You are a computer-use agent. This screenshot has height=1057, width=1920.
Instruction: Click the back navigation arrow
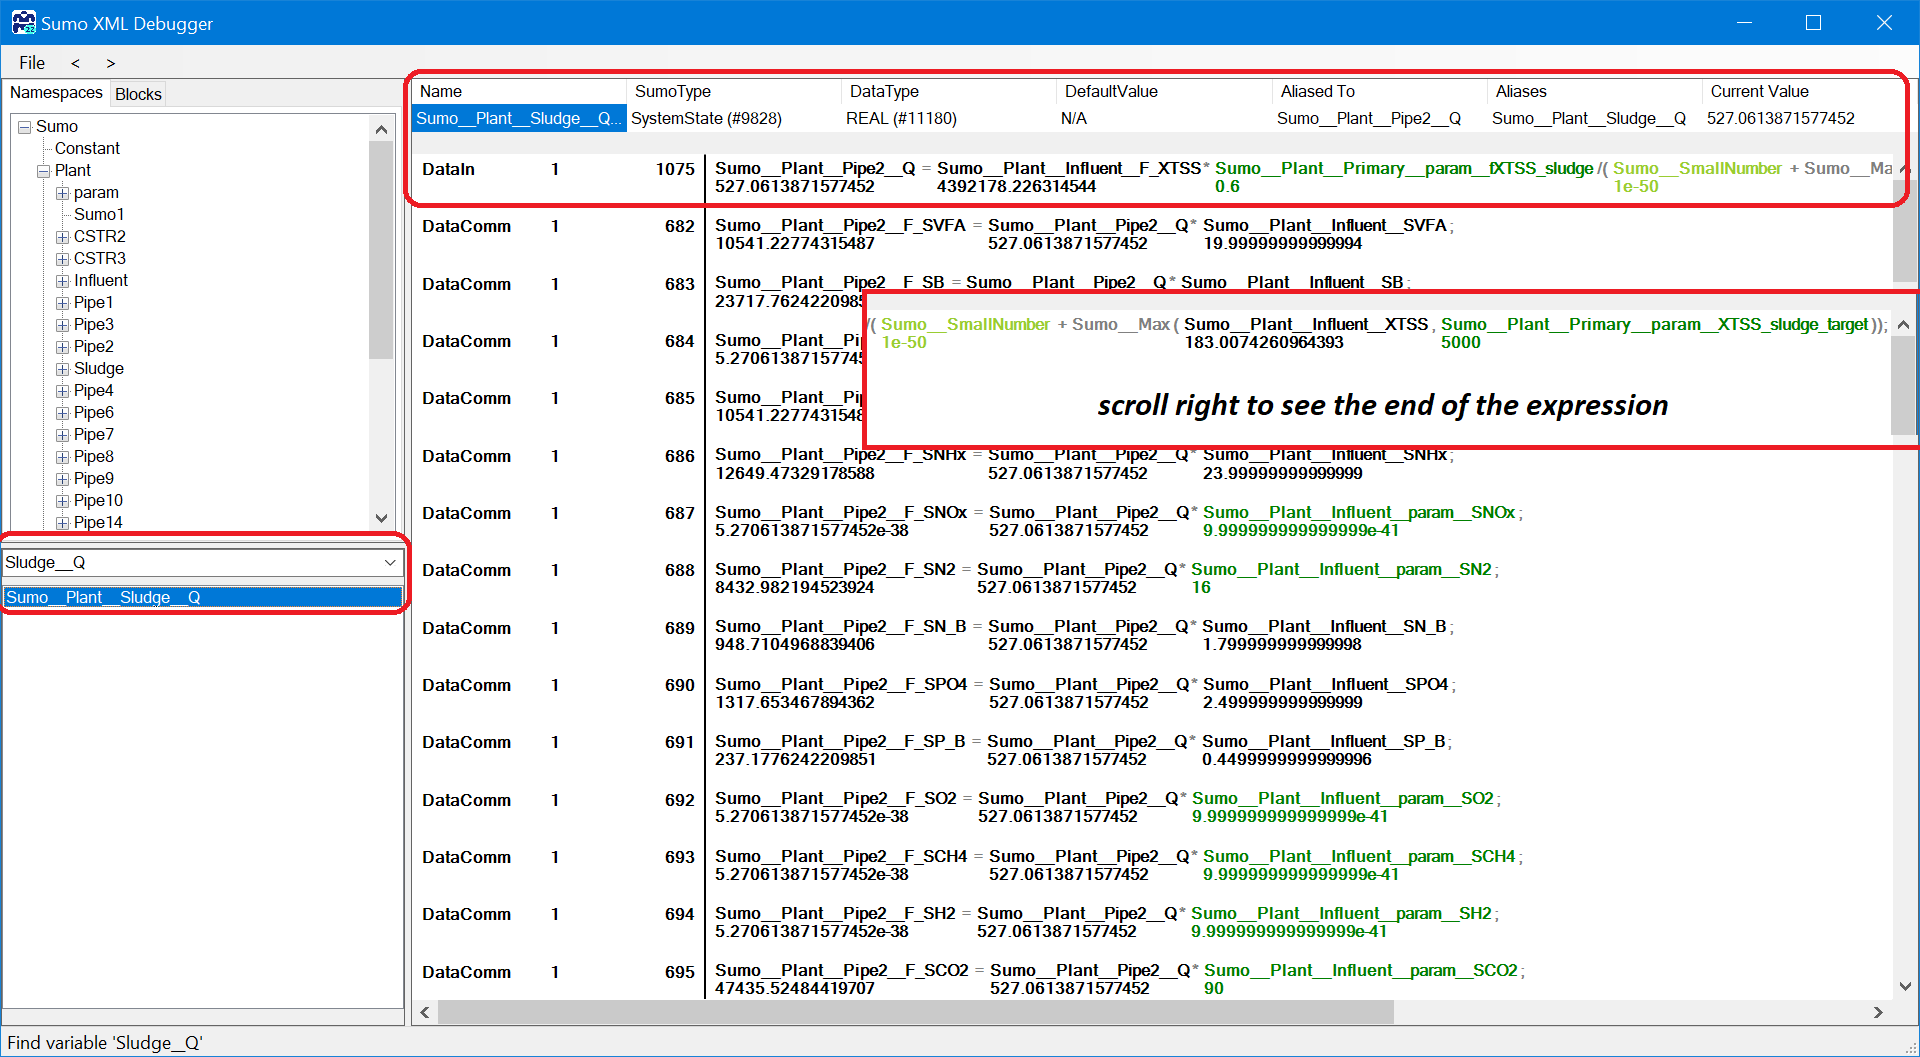click(x=75, y=63)
